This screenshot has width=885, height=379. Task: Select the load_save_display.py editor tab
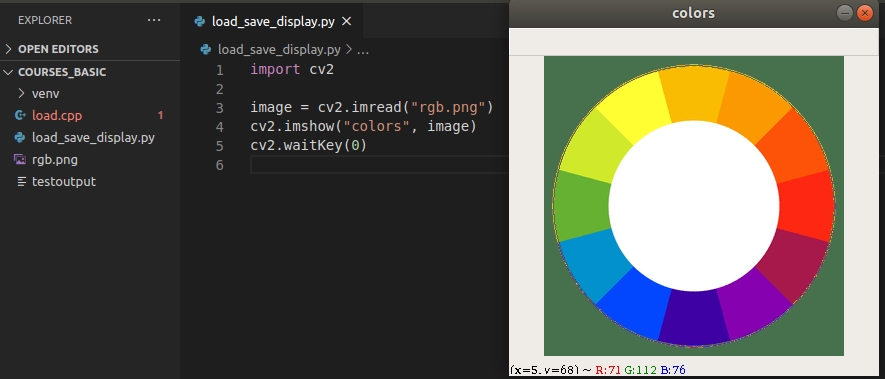pyautogui.click(x=273, y=21)
